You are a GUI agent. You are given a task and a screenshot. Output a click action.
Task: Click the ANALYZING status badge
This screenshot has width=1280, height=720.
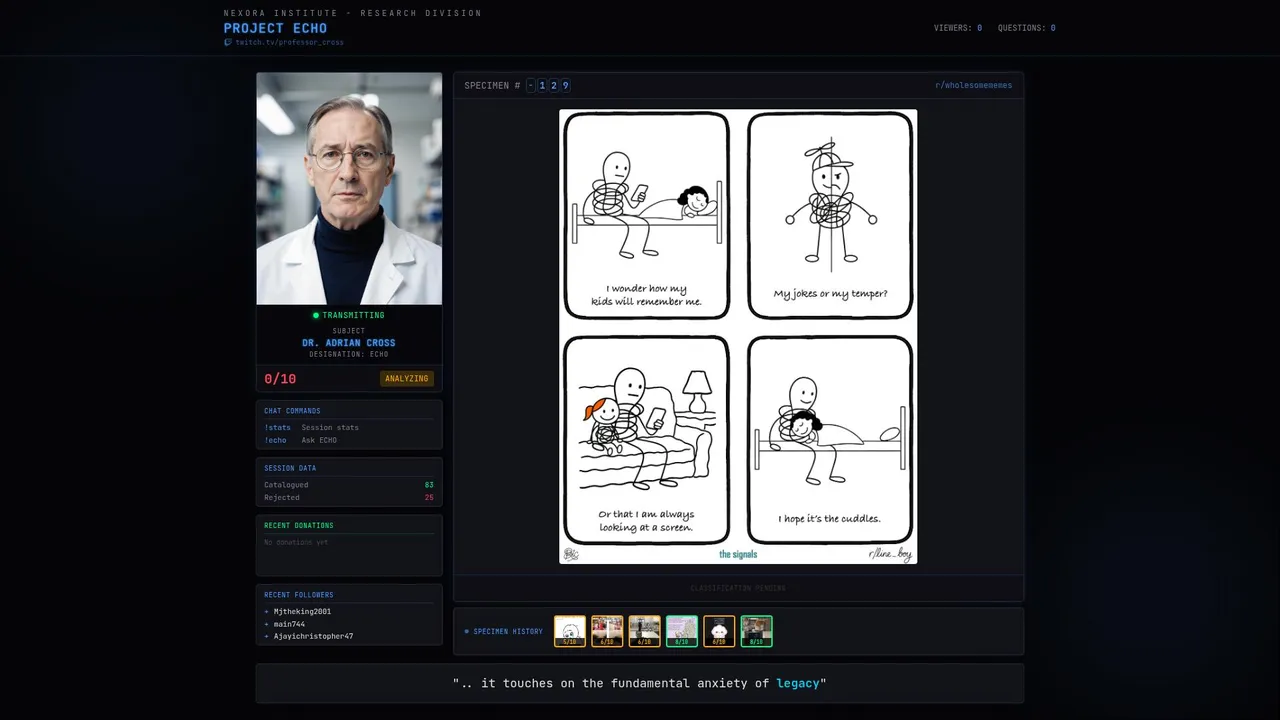point(407,379)
